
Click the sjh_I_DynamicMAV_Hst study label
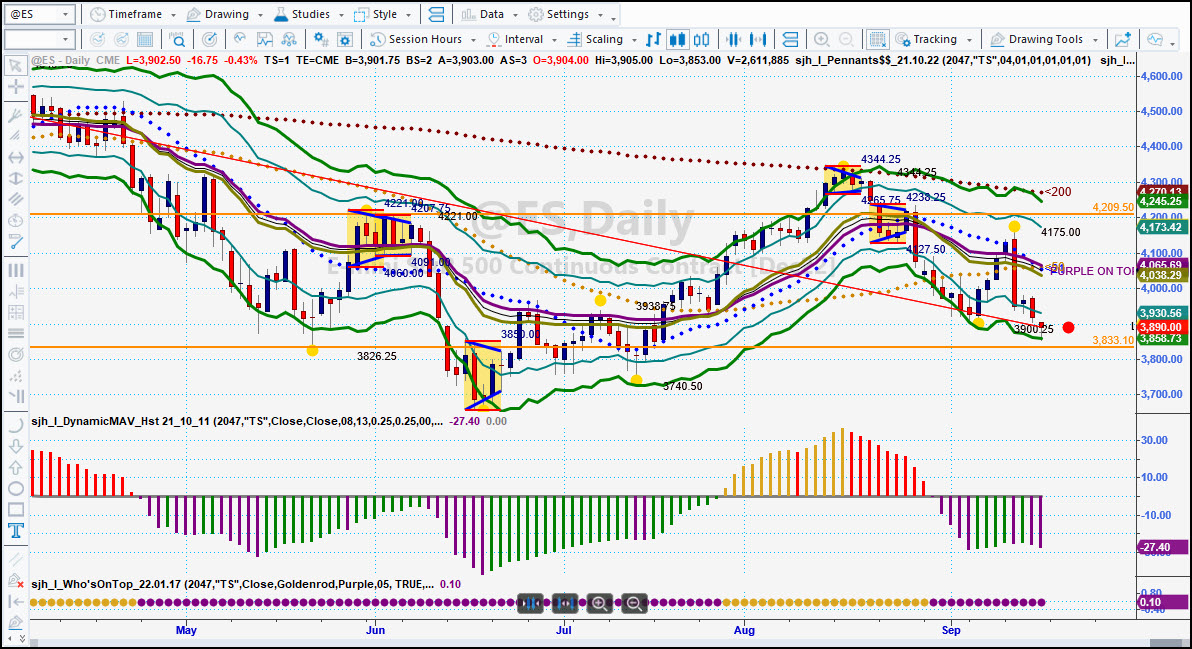tap(236, 421)
